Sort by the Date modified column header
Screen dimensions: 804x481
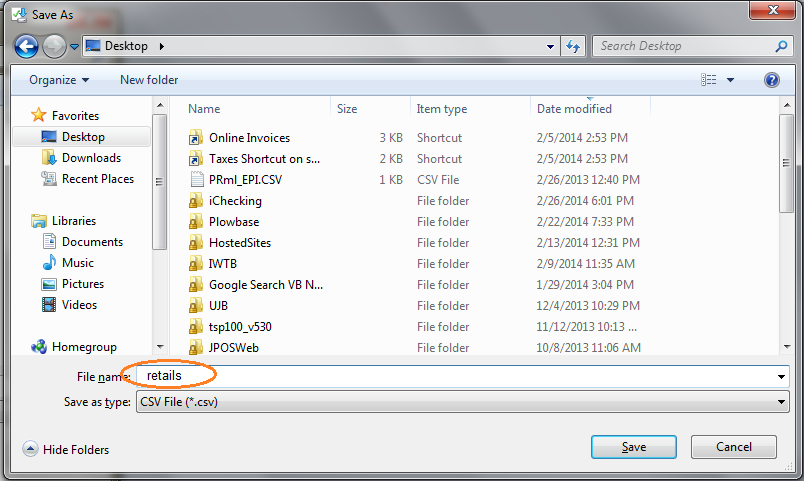574,109
